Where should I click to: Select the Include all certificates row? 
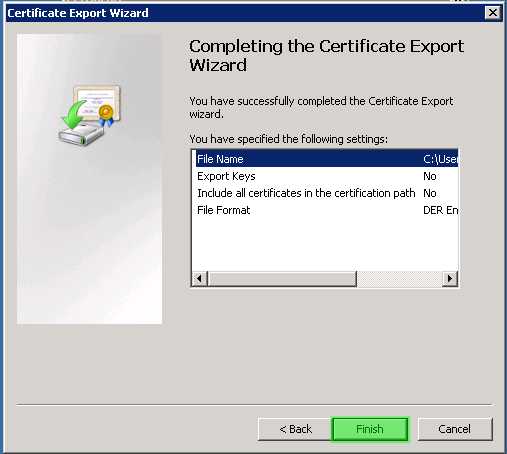pyautogui.click(x=327, y=193)
